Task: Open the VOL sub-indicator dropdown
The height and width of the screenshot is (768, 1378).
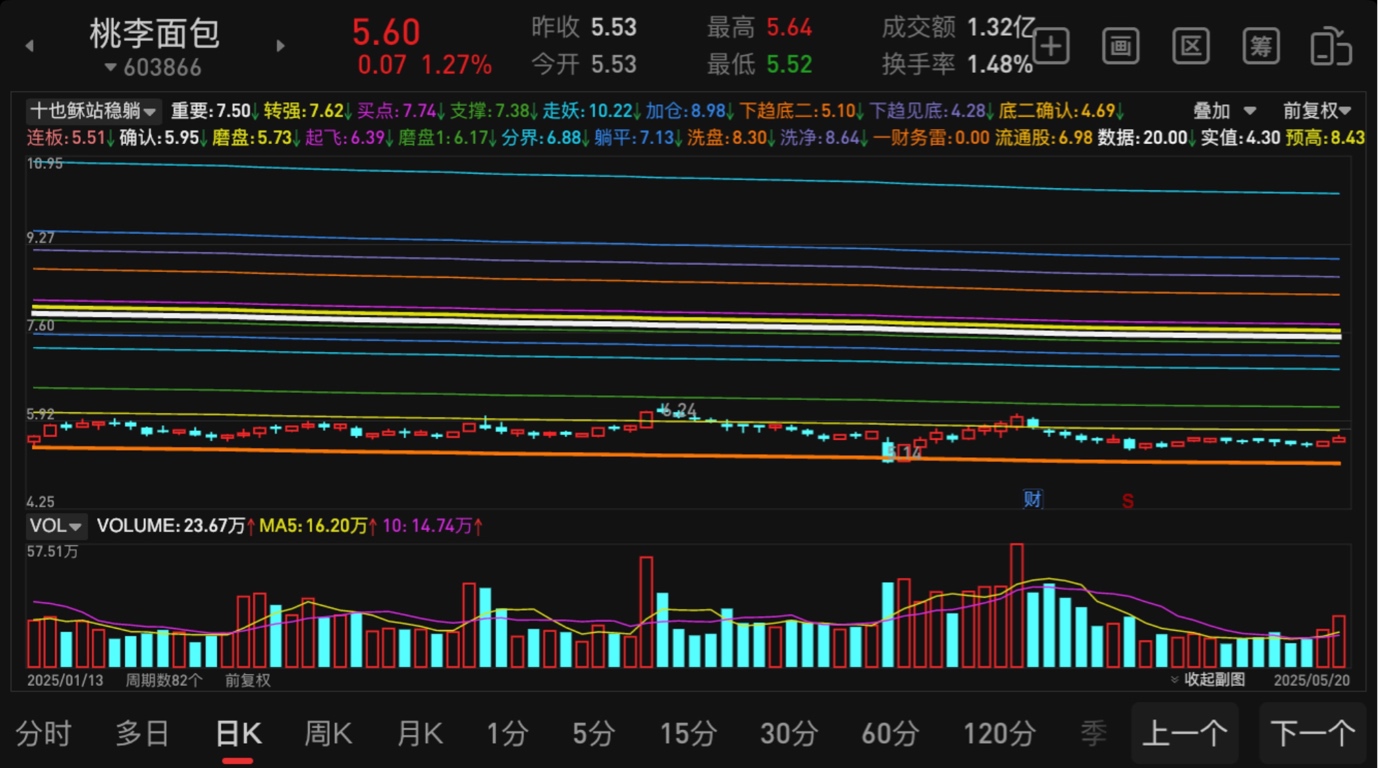Action: [57, 526]
